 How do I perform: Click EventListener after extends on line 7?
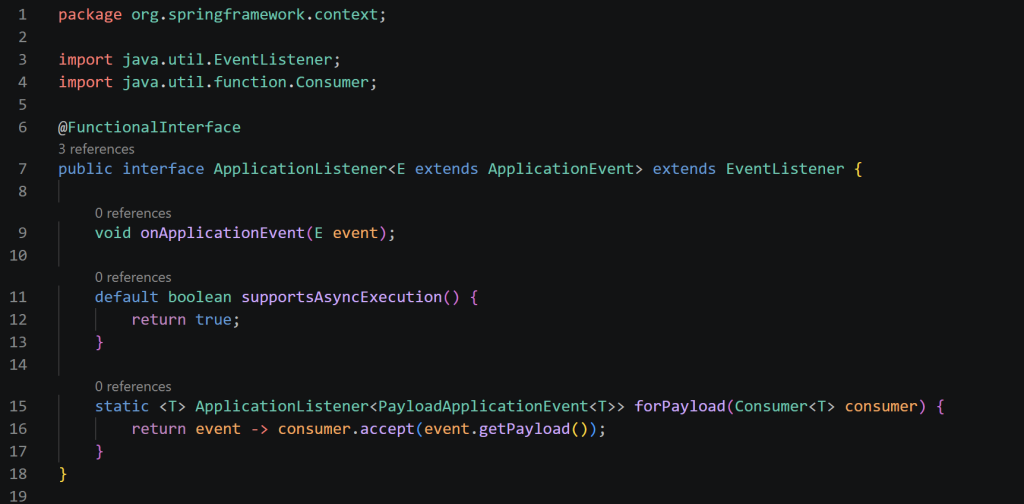click(785, 169)
